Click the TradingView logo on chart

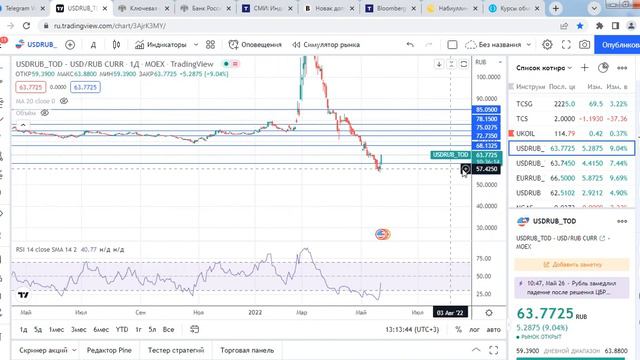point(23,295)
